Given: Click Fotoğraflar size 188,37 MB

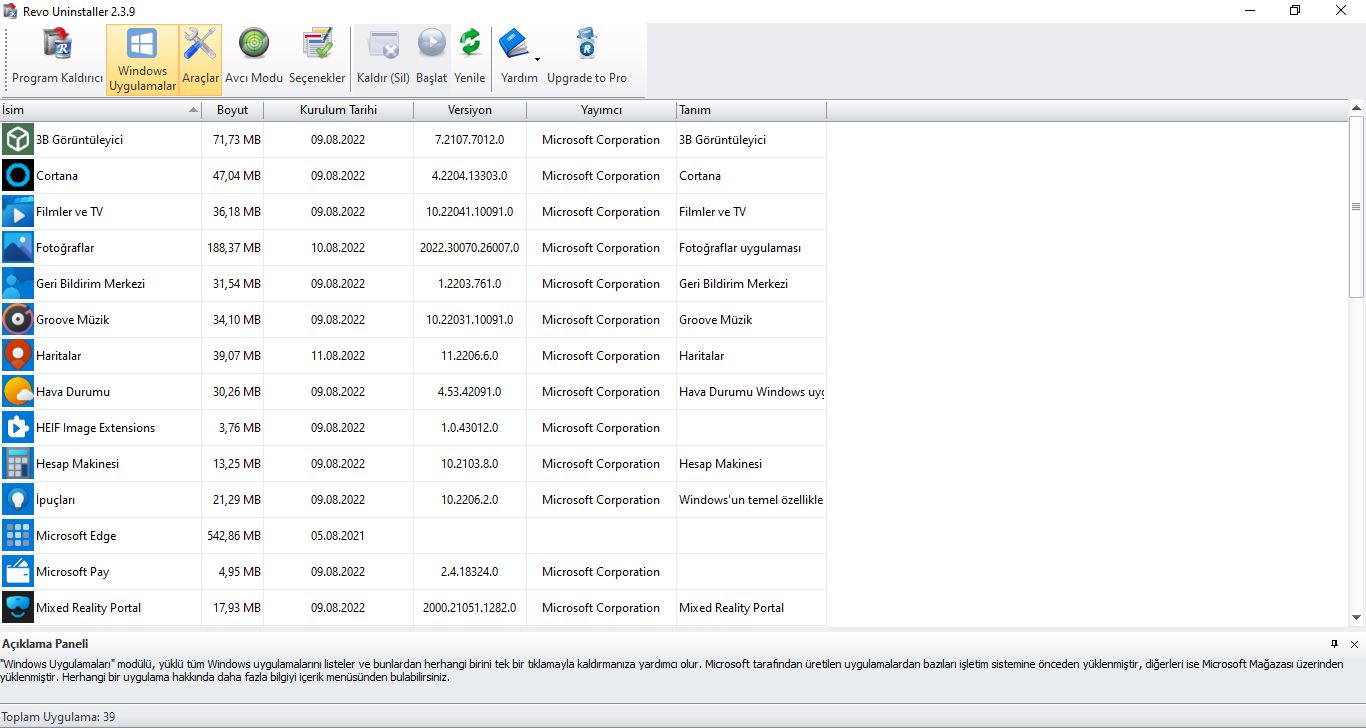Looking at the screenshot, I should [x=234, y=248].
